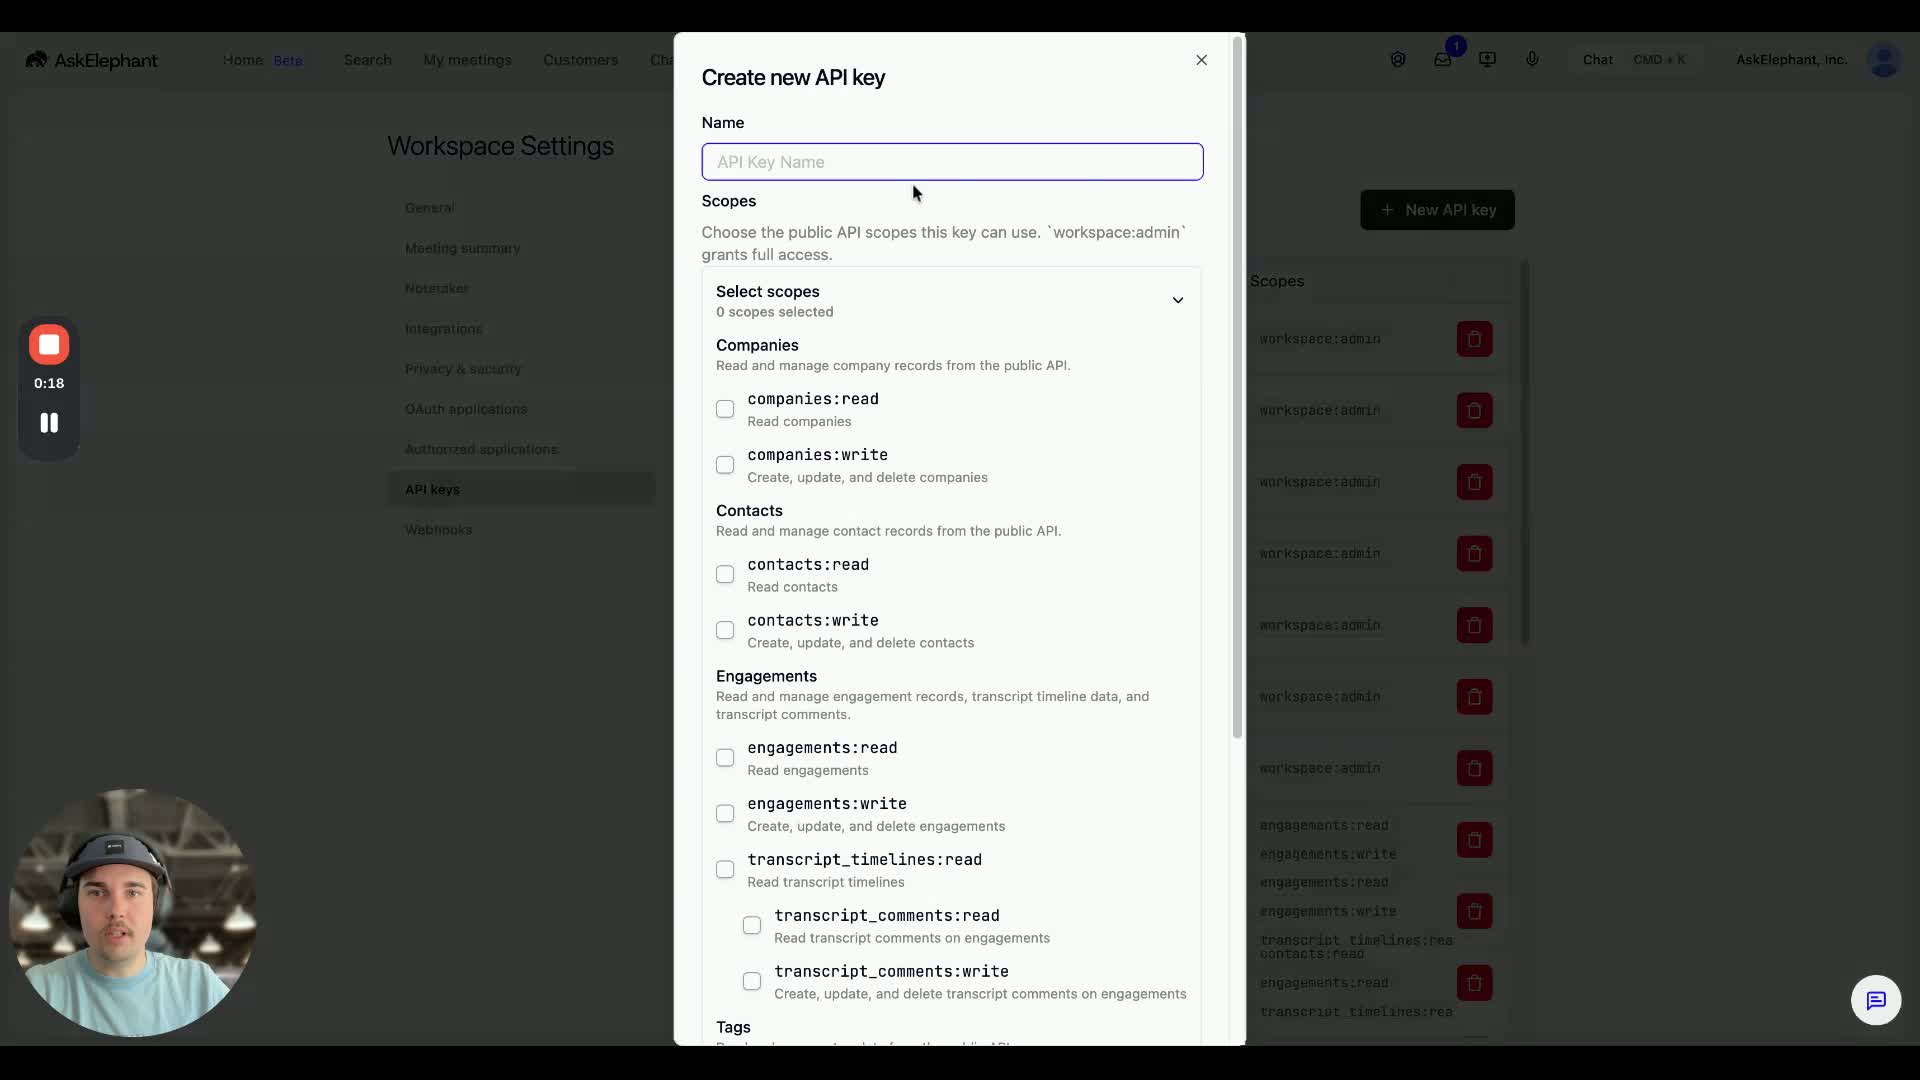
Task: Tick the engagements:write scope checkbox
Action: [725, 814]
